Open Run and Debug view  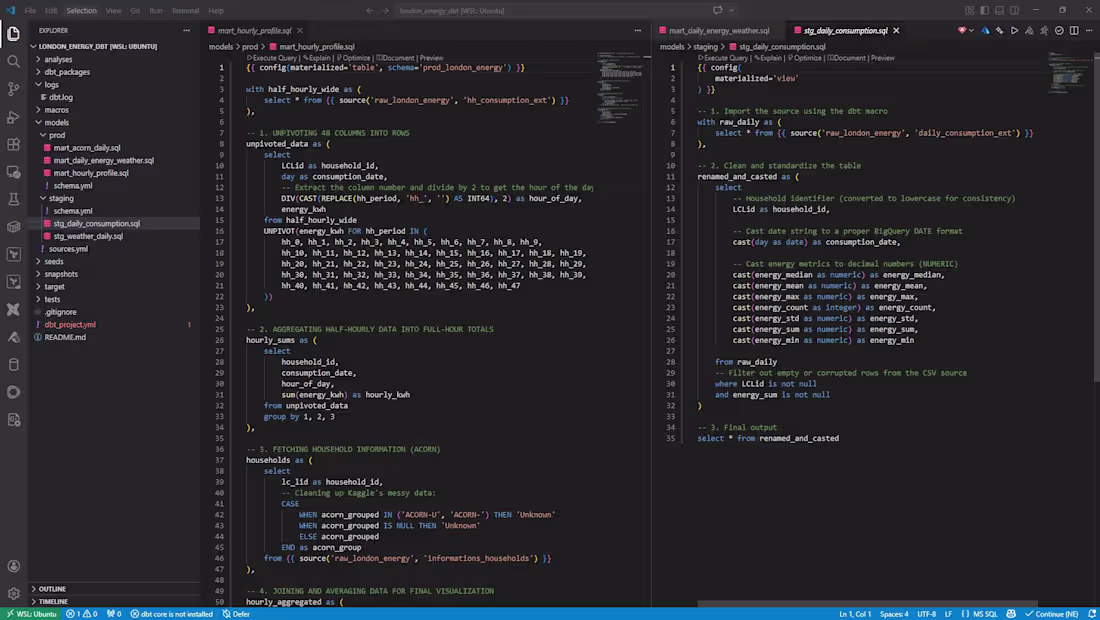coord(13,117)
